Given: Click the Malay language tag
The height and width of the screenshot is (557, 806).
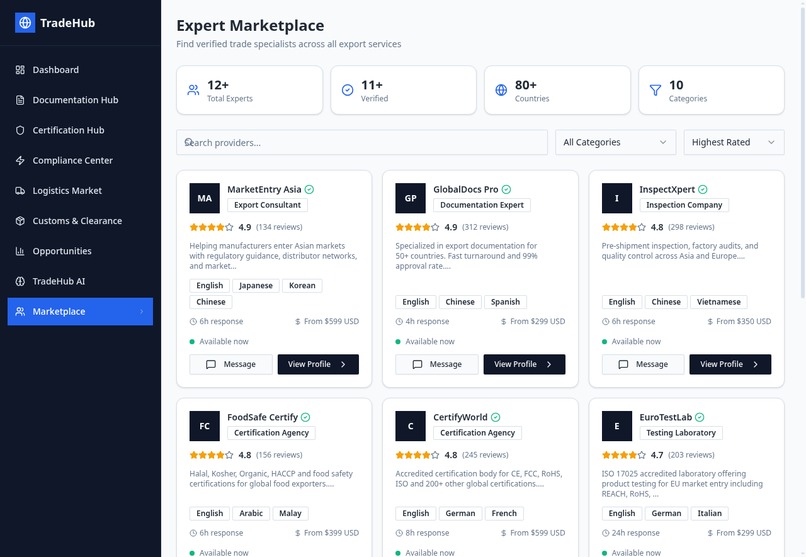Looking at the screenshot, I should click(x=290, y=513).
